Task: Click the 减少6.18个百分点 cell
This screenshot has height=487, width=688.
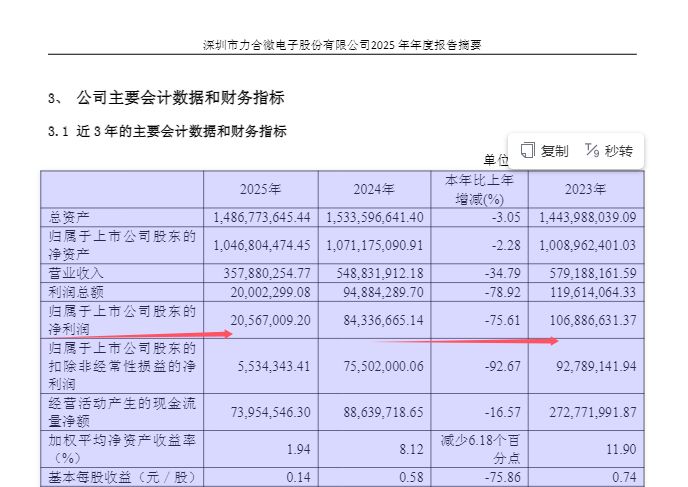Action: tap(480, 449)
